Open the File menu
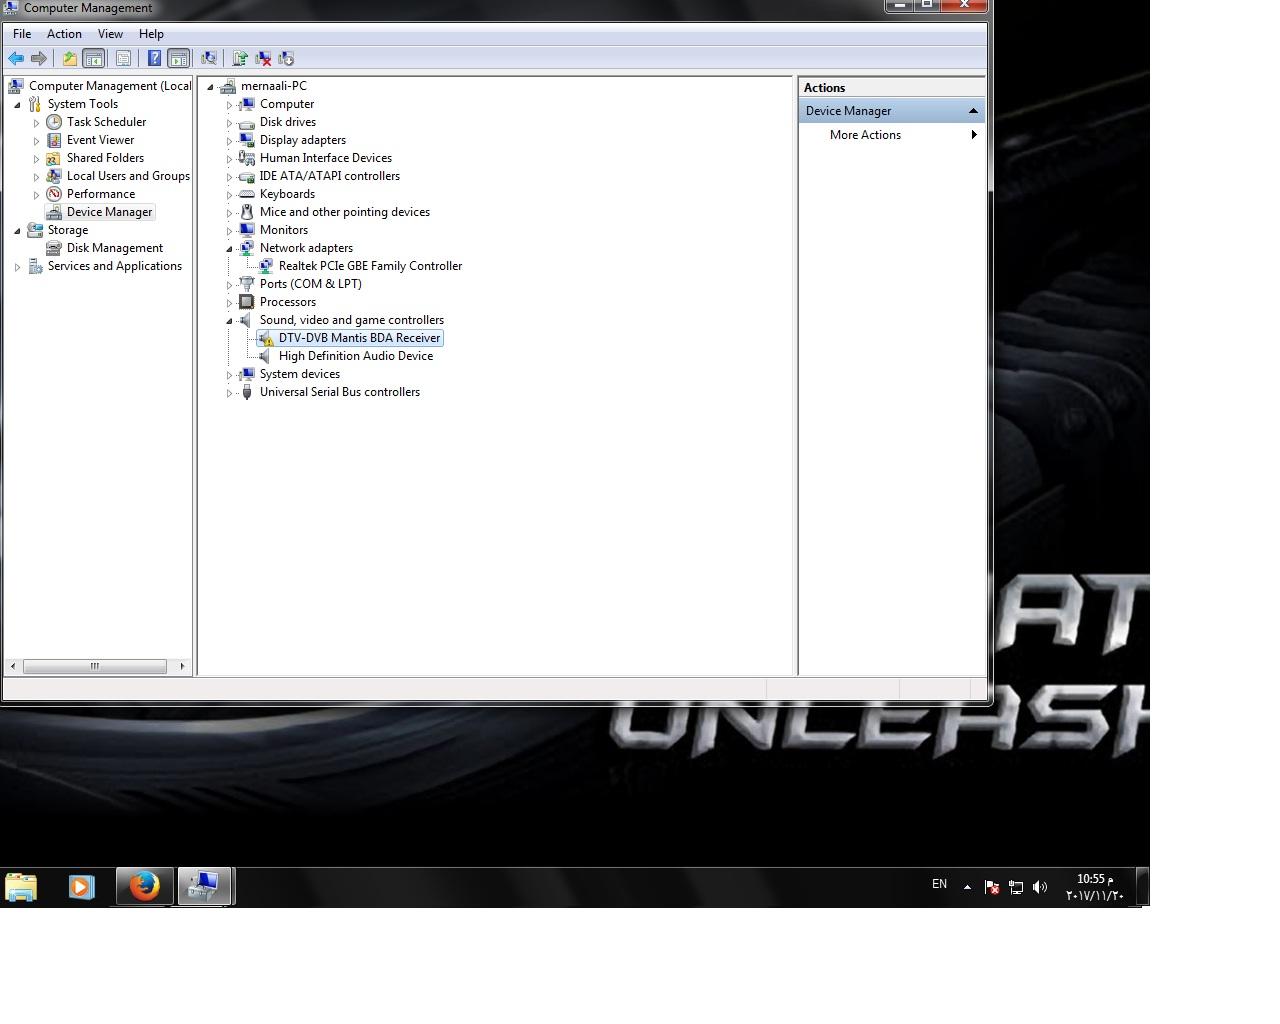This screenshot has width=1280, height=1024. click(22, 34)
